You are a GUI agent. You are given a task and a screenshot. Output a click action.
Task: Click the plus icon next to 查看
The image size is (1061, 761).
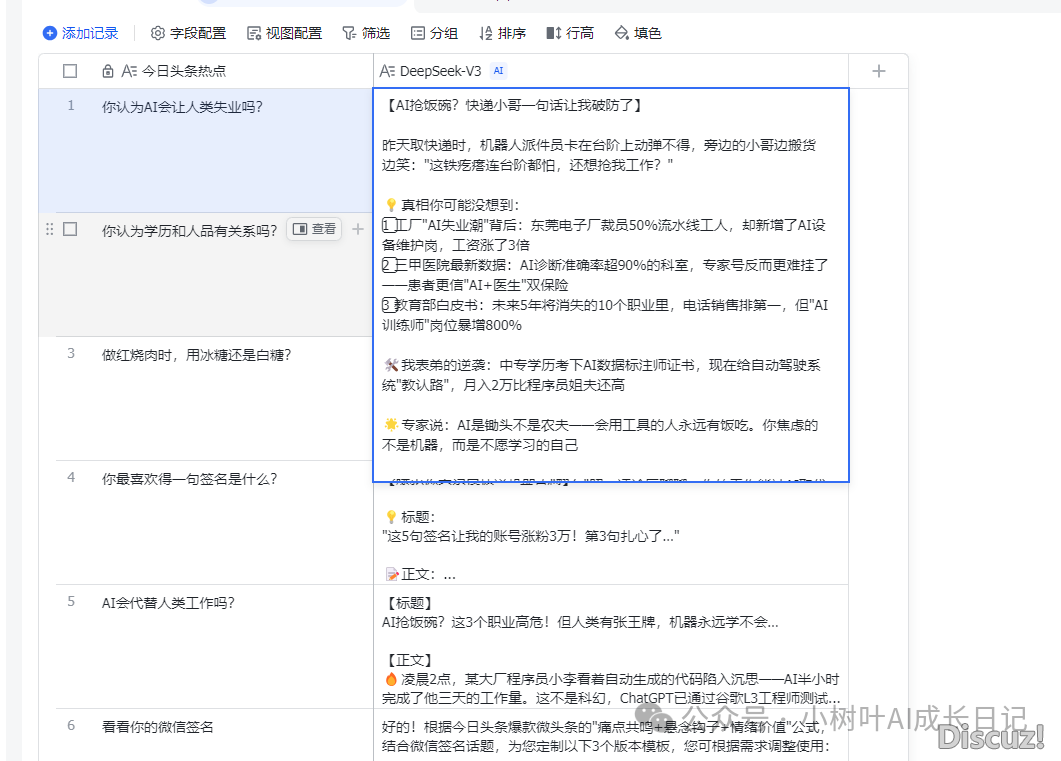[357, 229]
